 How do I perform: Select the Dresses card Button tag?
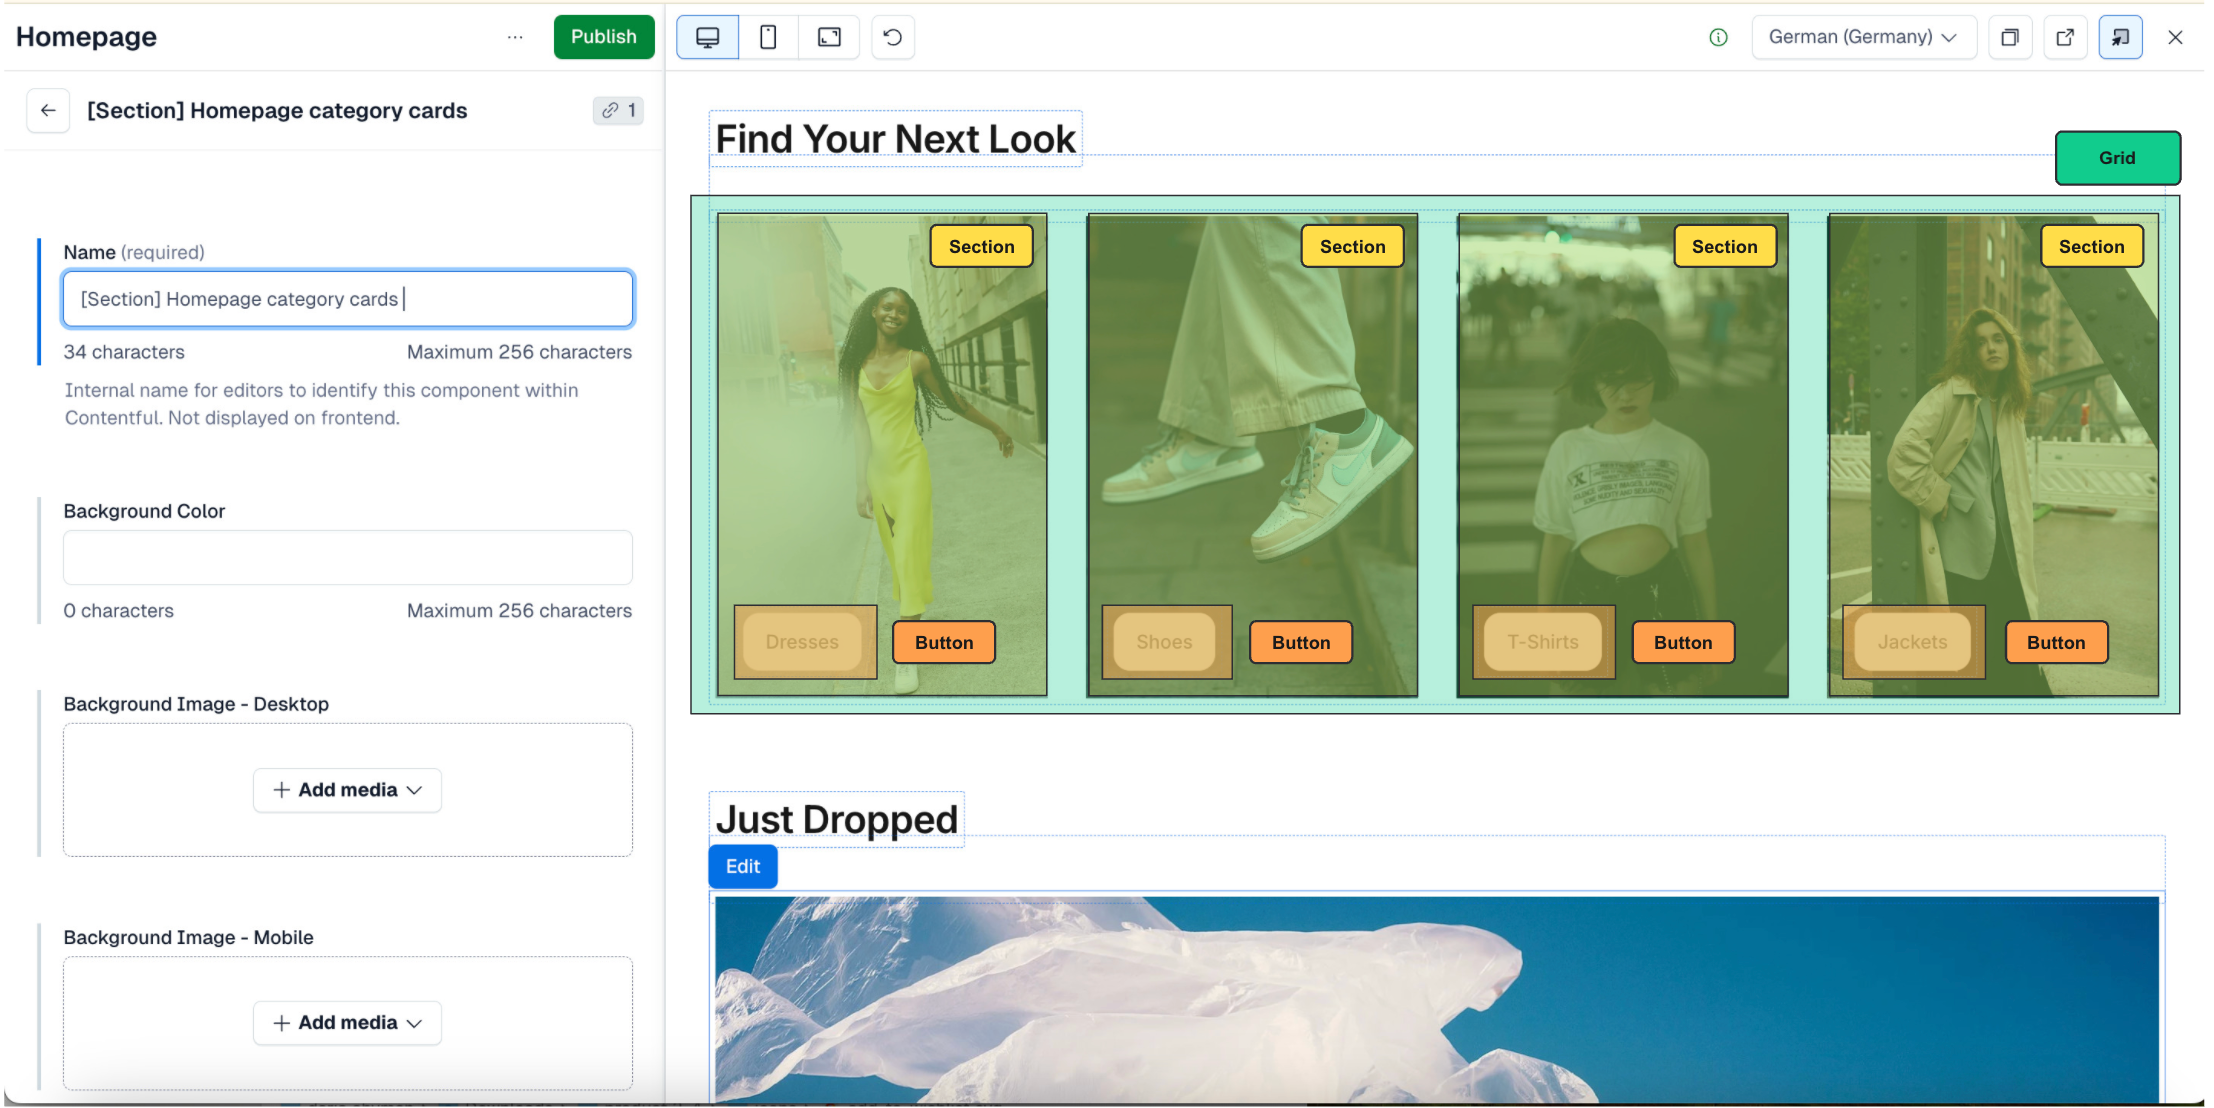(943, 642)
